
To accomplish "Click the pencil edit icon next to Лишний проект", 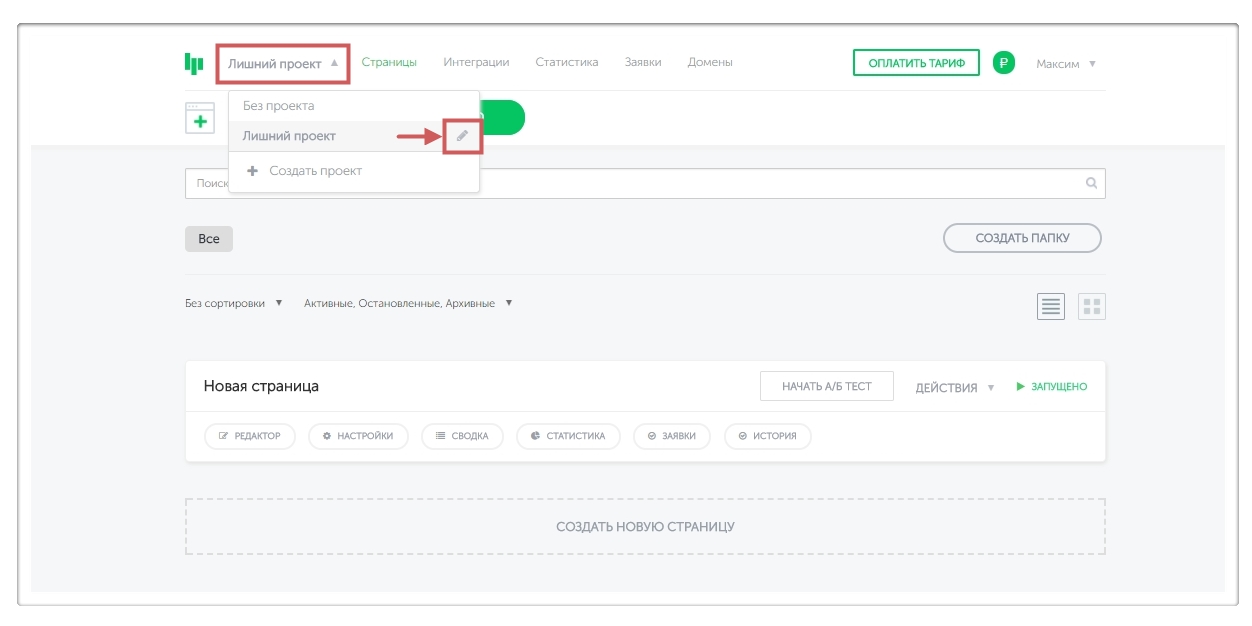I will click(462, 136).
